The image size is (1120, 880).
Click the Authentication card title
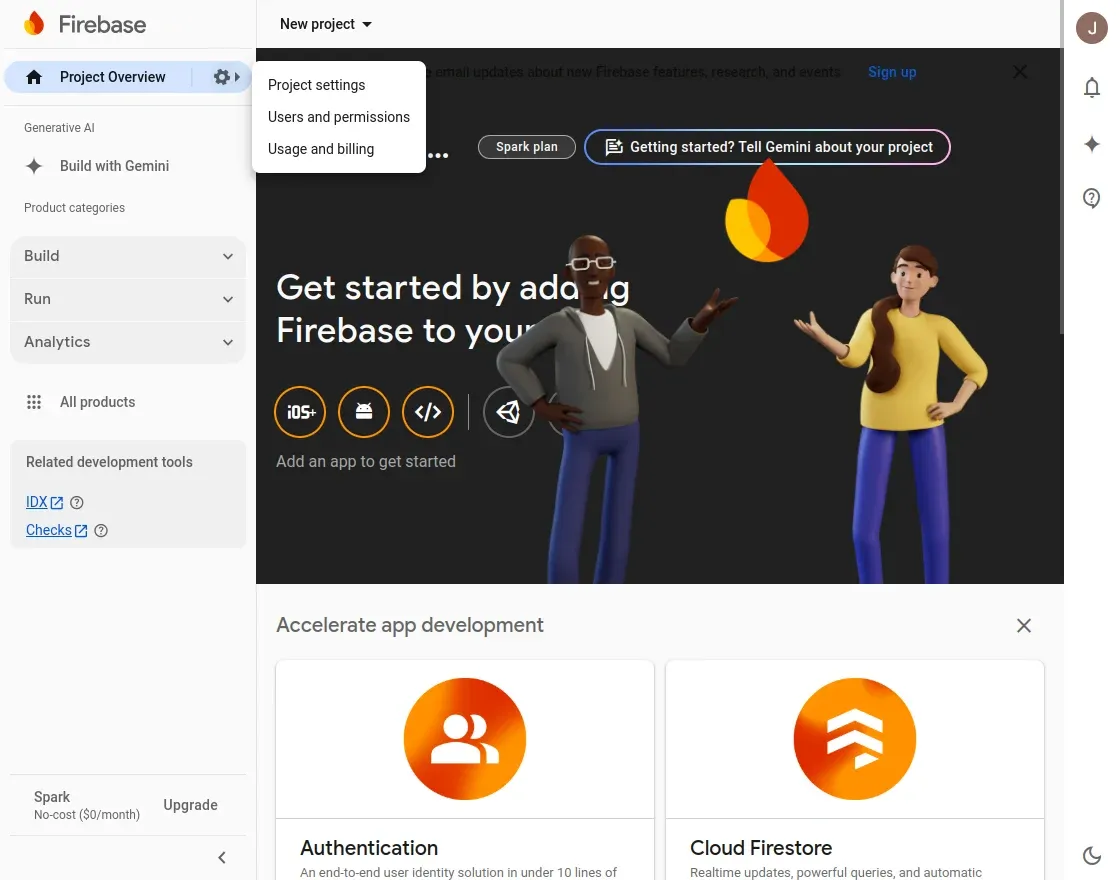(369, 848)
